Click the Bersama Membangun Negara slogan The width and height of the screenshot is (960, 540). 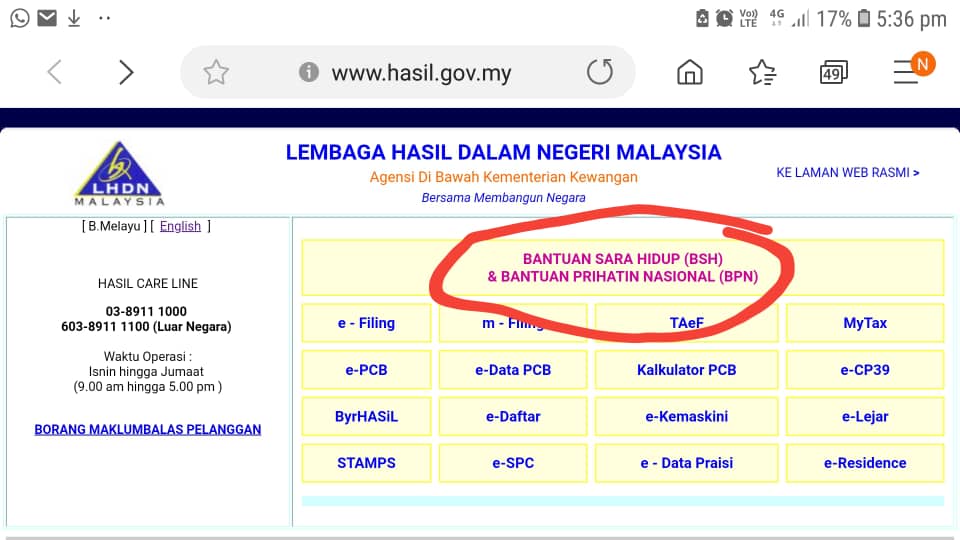(x=503, y=198)
